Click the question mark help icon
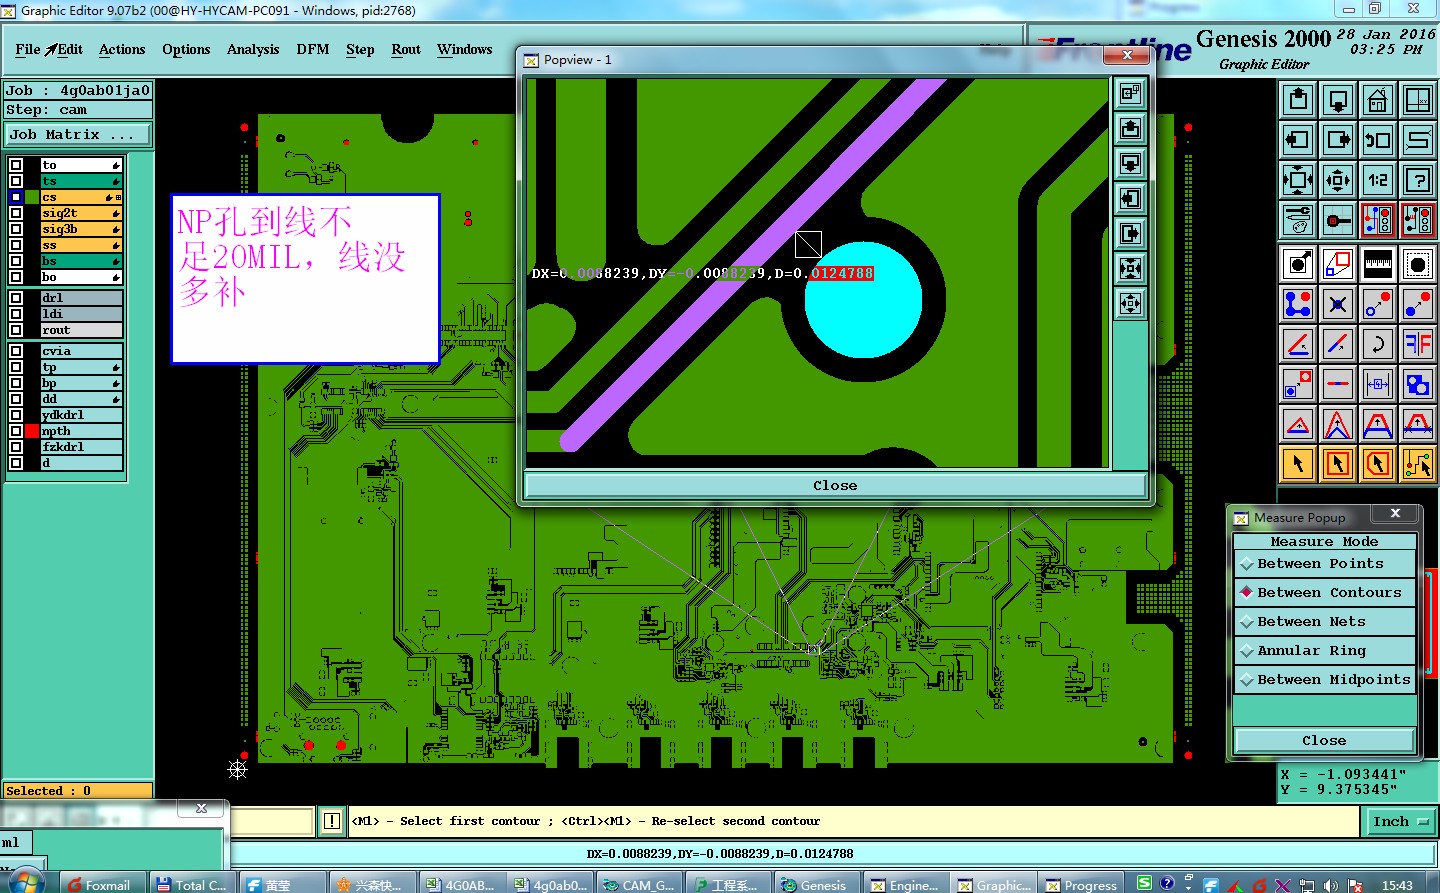 [x=1418, y=180]
